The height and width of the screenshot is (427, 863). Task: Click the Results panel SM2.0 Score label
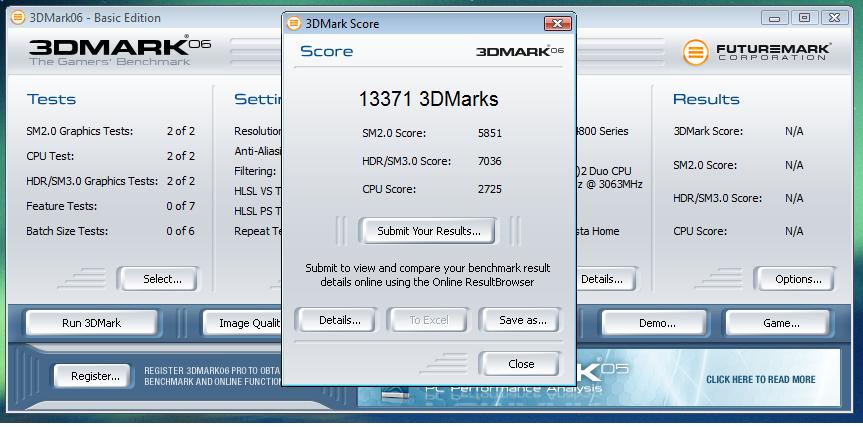coord(704,165)
